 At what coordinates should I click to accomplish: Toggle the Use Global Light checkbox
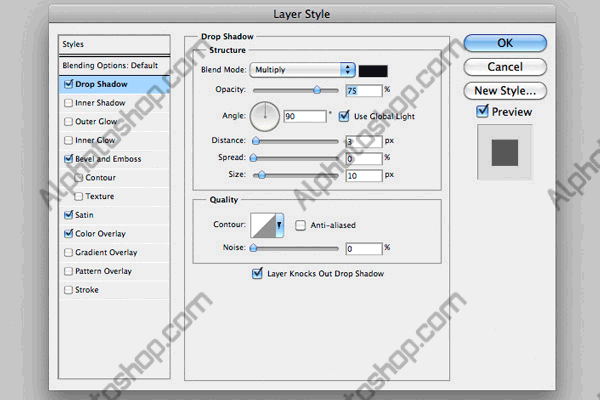[344, 116]
